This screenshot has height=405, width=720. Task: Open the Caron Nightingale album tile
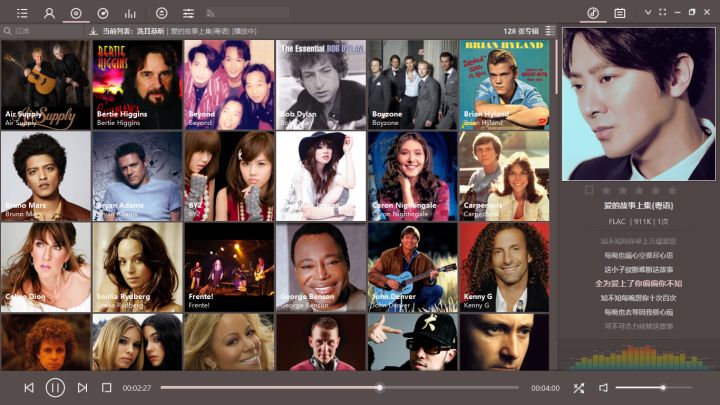pyautogui.click(x=412, y=176)
